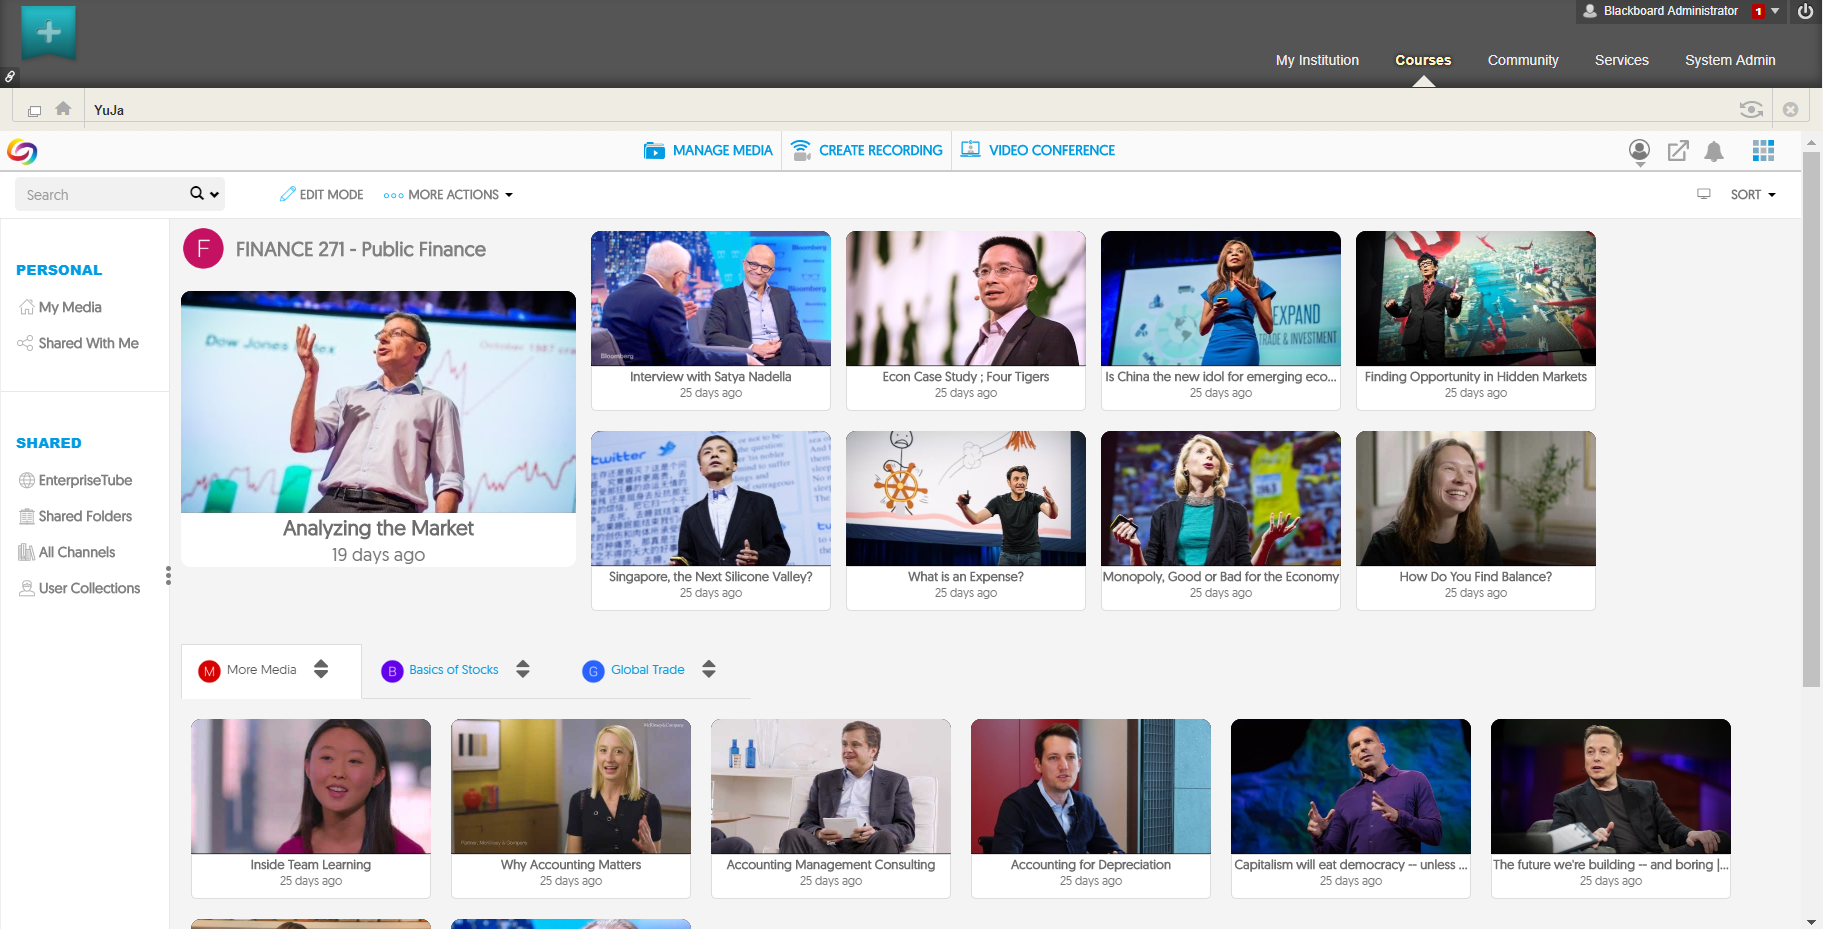Viewport: 1823px width, 929px height.
Task: Click in the Search field
Action: 100,194
